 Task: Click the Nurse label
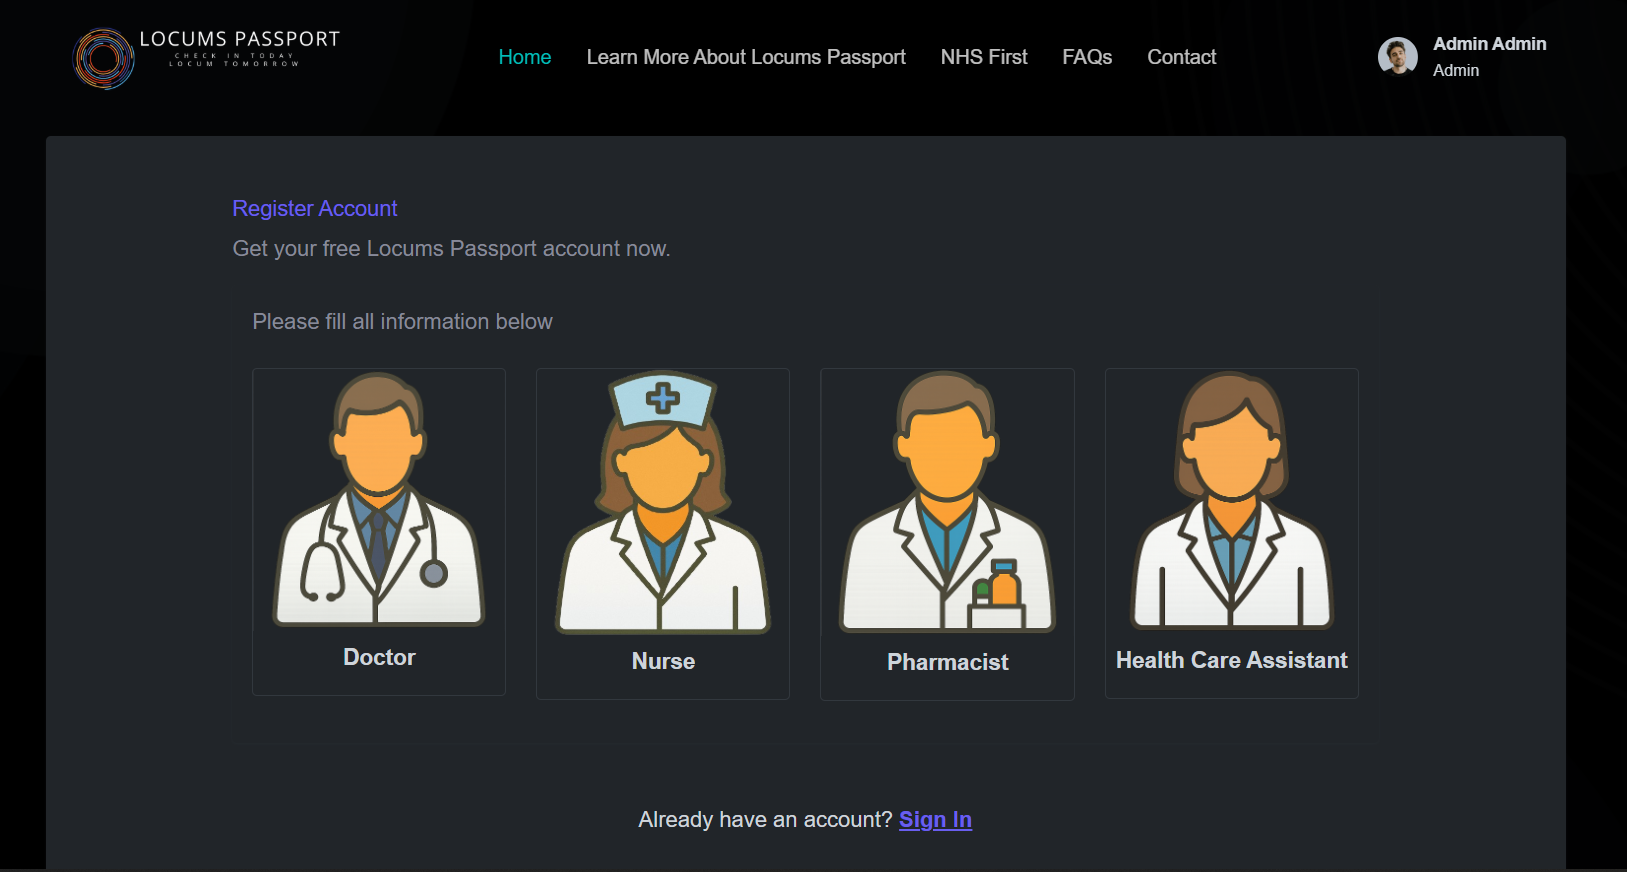click(663, 661)
